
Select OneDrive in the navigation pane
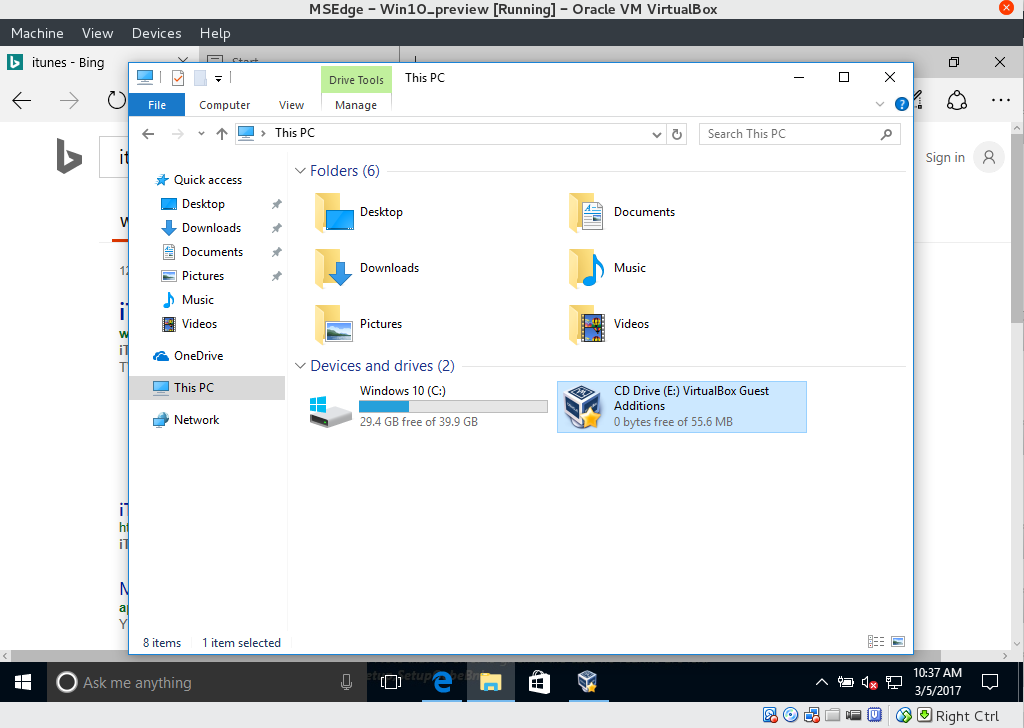[x=199, y=356]
